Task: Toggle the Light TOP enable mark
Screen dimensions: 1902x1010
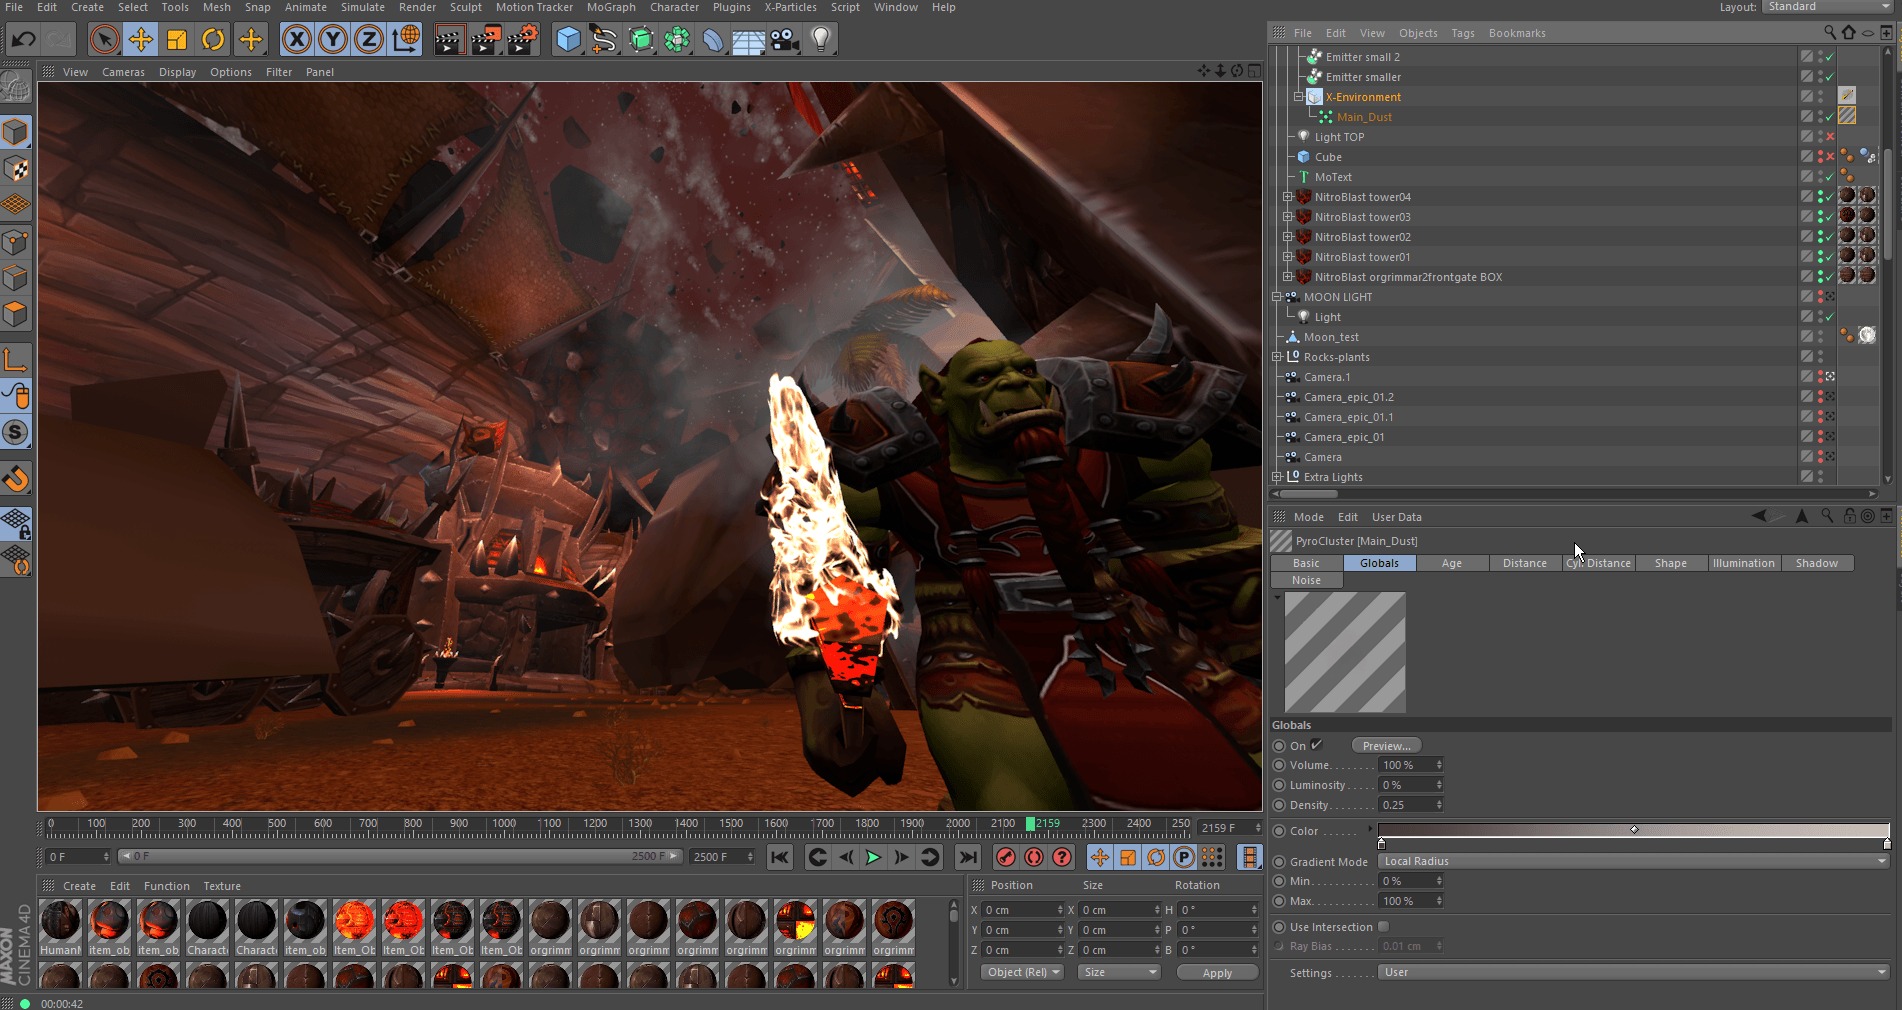Action: (x=1830, y=137)
